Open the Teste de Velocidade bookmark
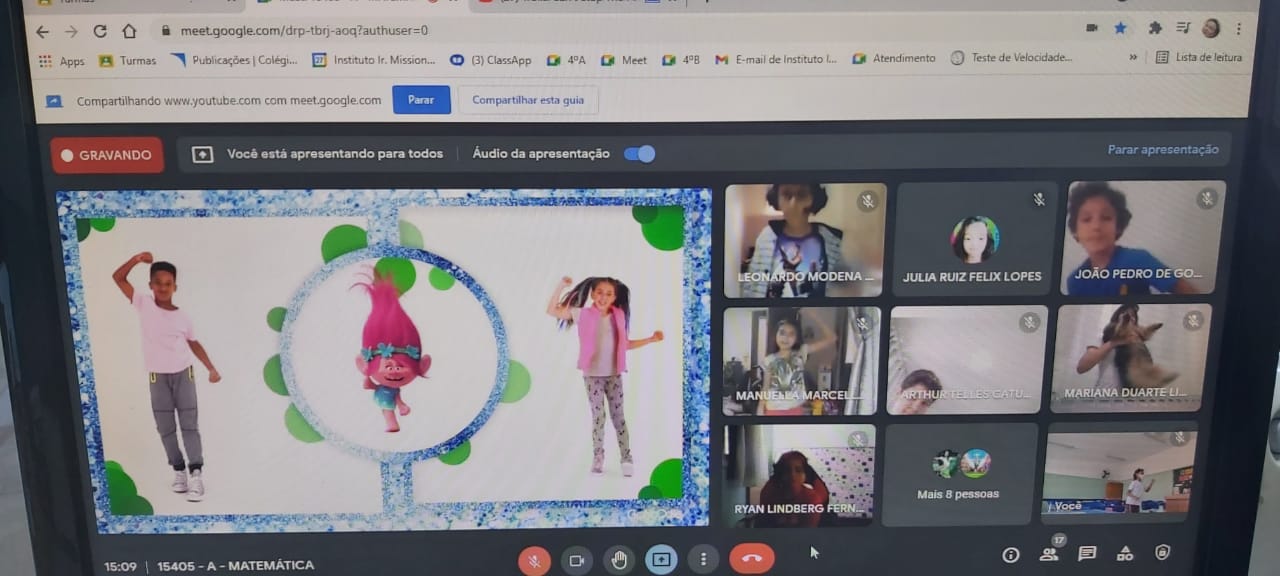The width and height of the screenshot is (1280, 576). [x=1011, y=58]
